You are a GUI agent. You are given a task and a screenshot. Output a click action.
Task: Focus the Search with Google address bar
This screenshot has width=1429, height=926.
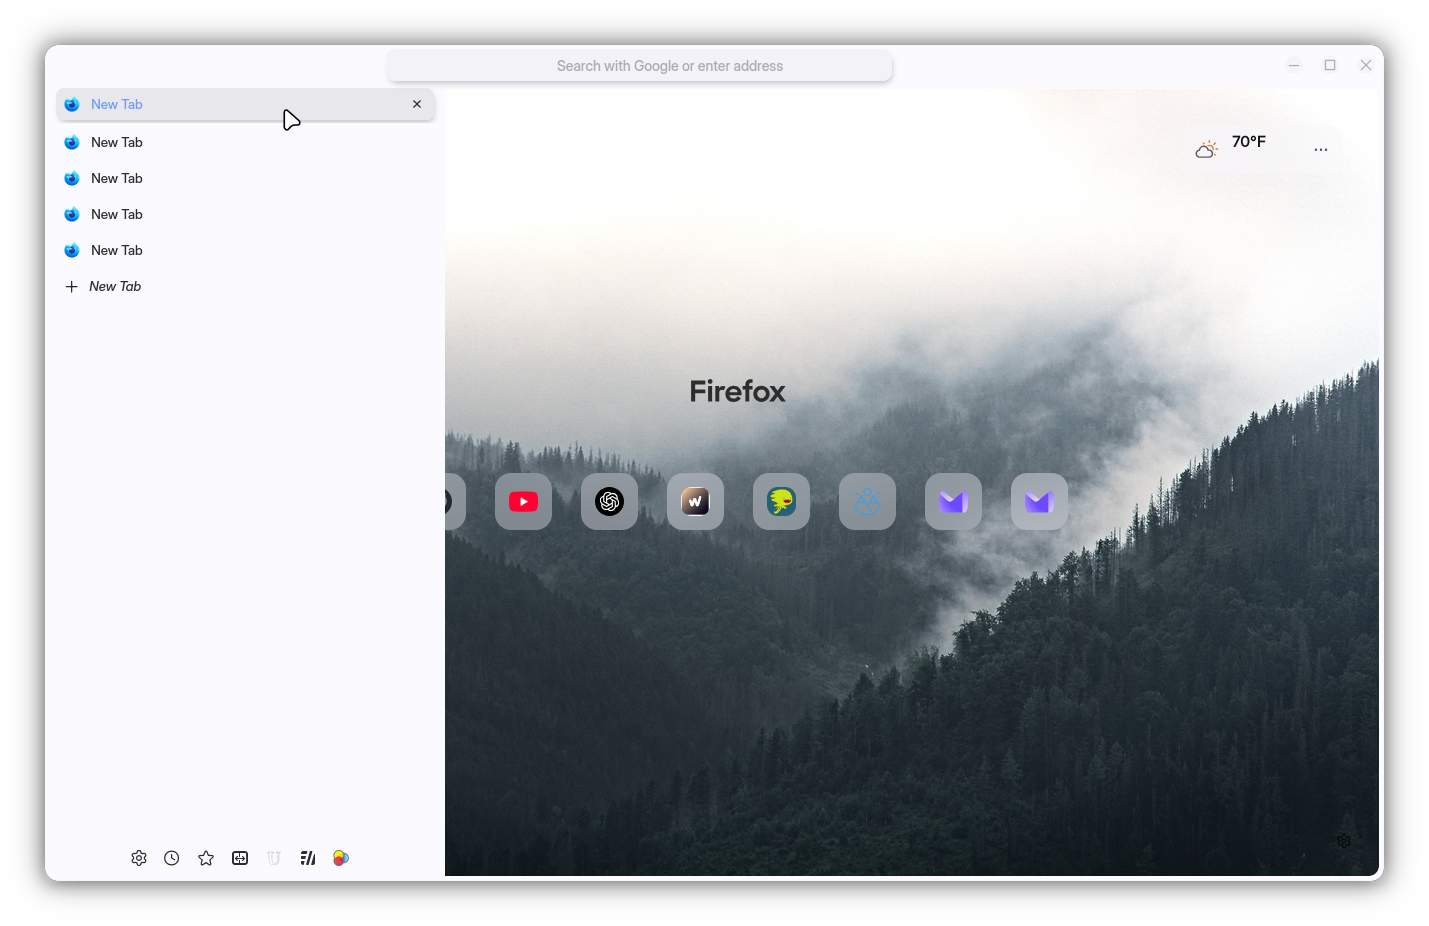640,66
